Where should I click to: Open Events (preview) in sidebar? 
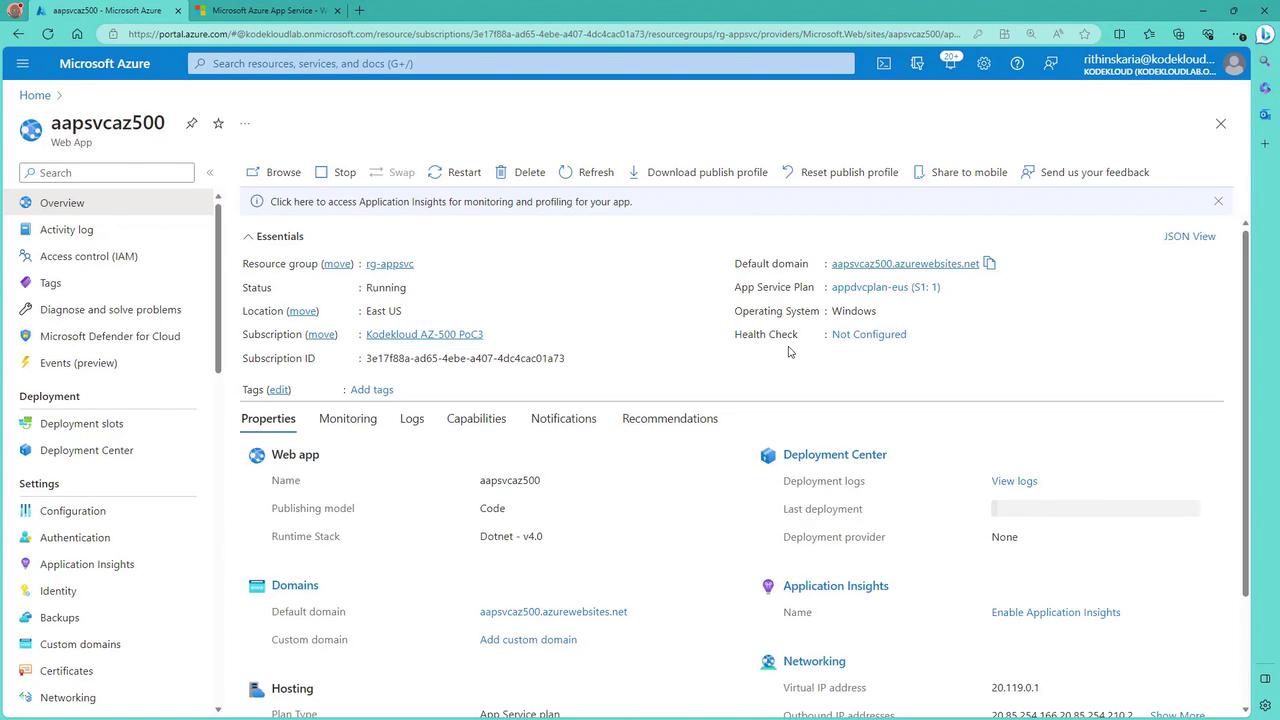click(x=108, y=363)
